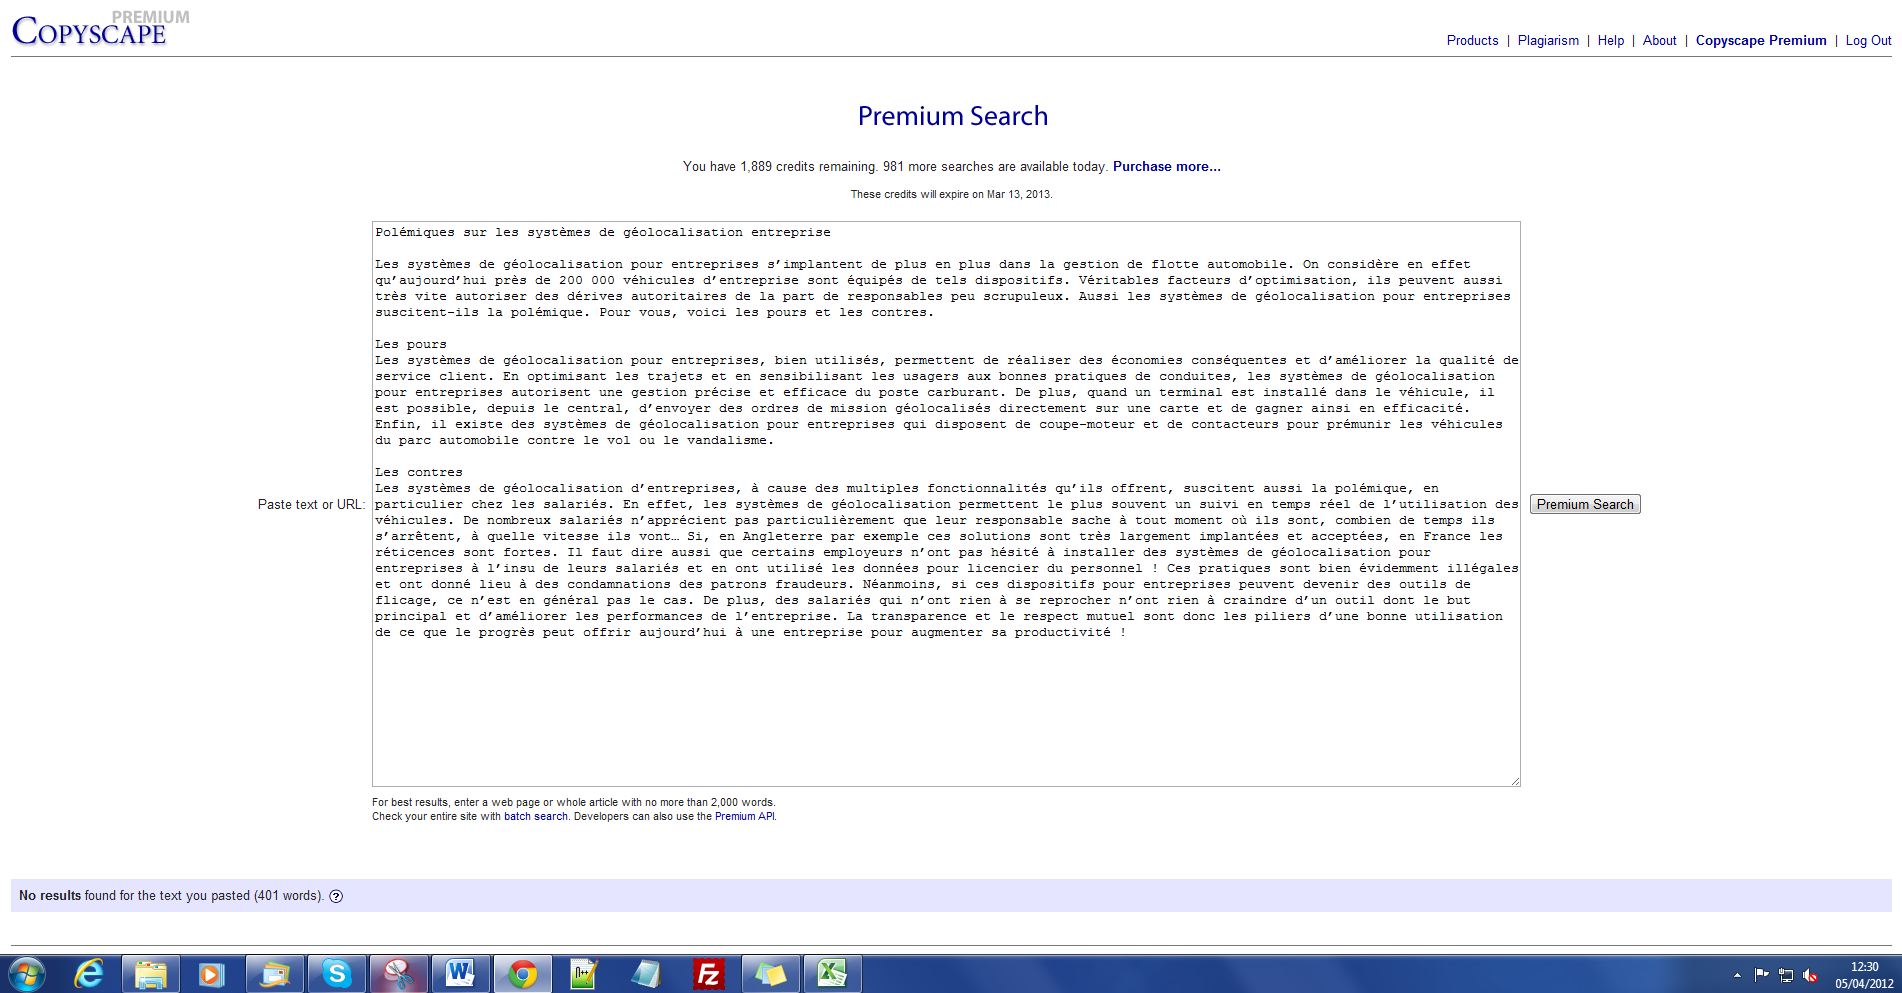Show hidden system tray icons

[1737, 975]
